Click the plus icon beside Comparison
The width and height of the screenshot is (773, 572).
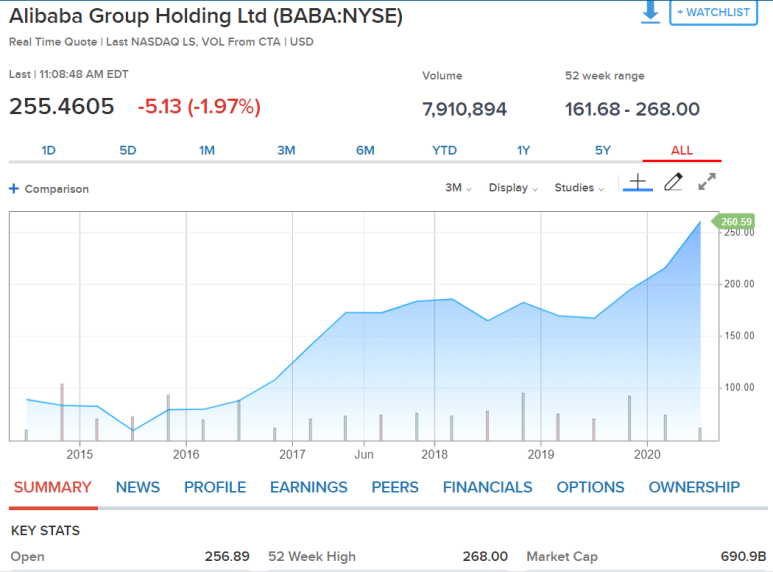tap(14, 188)
